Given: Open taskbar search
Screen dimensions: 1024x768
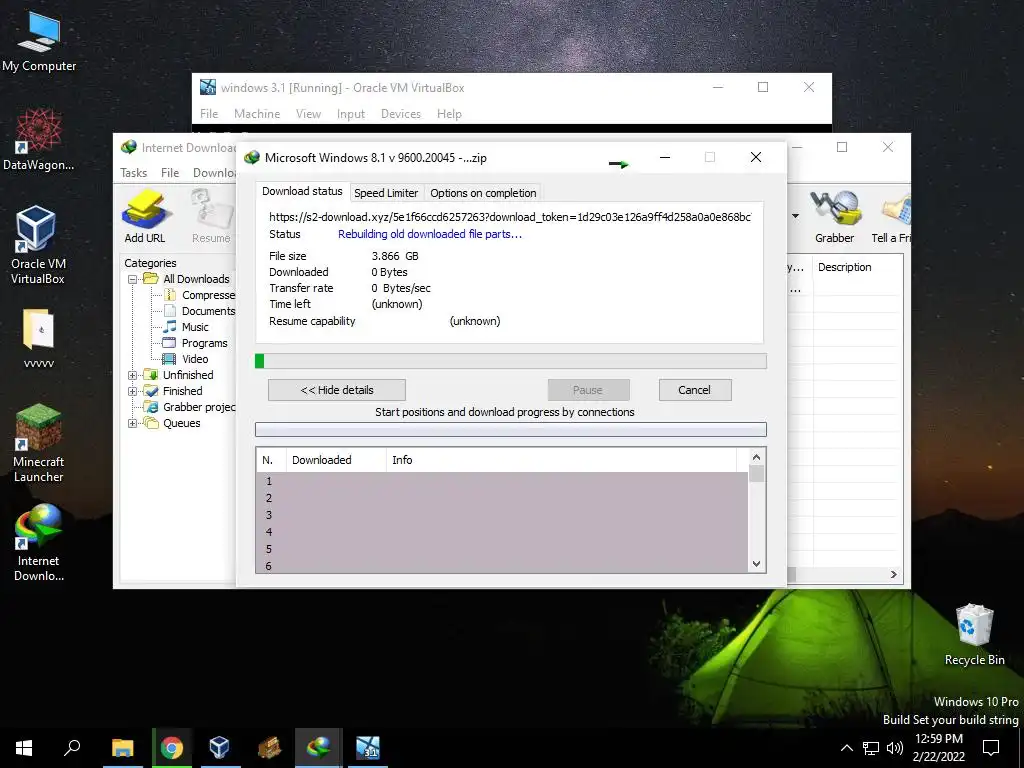Looking at the screenshot, I should pyautogui.click(x=72, y=748).
